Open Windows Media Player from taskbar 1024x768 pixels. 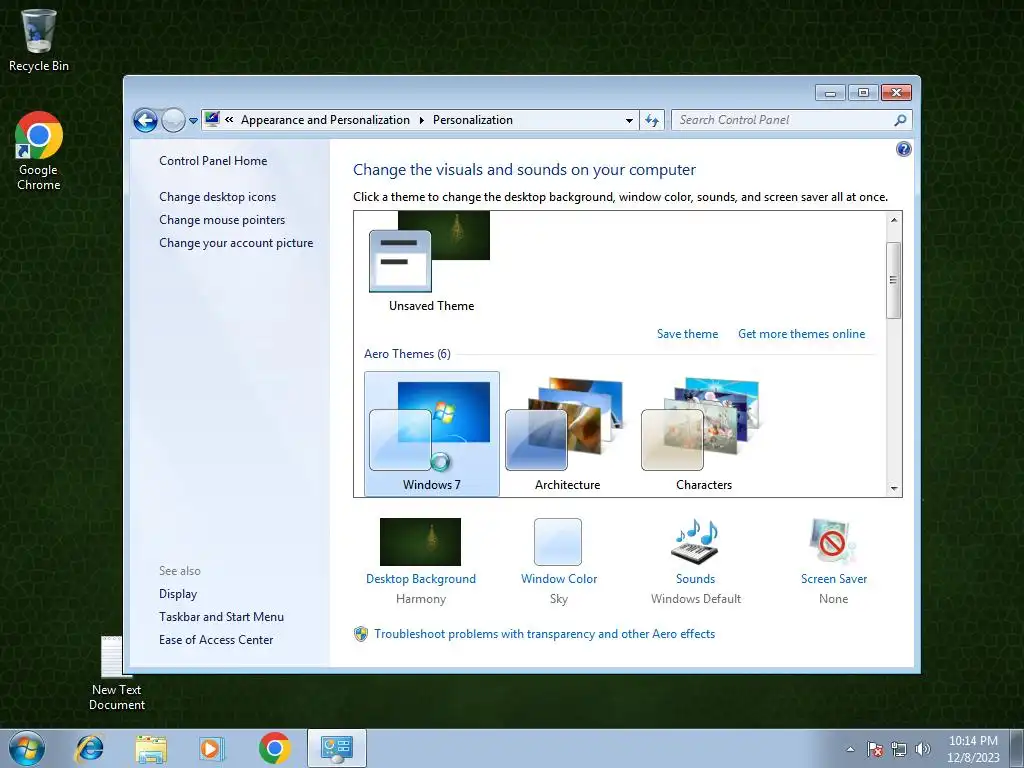coord(212,748)
